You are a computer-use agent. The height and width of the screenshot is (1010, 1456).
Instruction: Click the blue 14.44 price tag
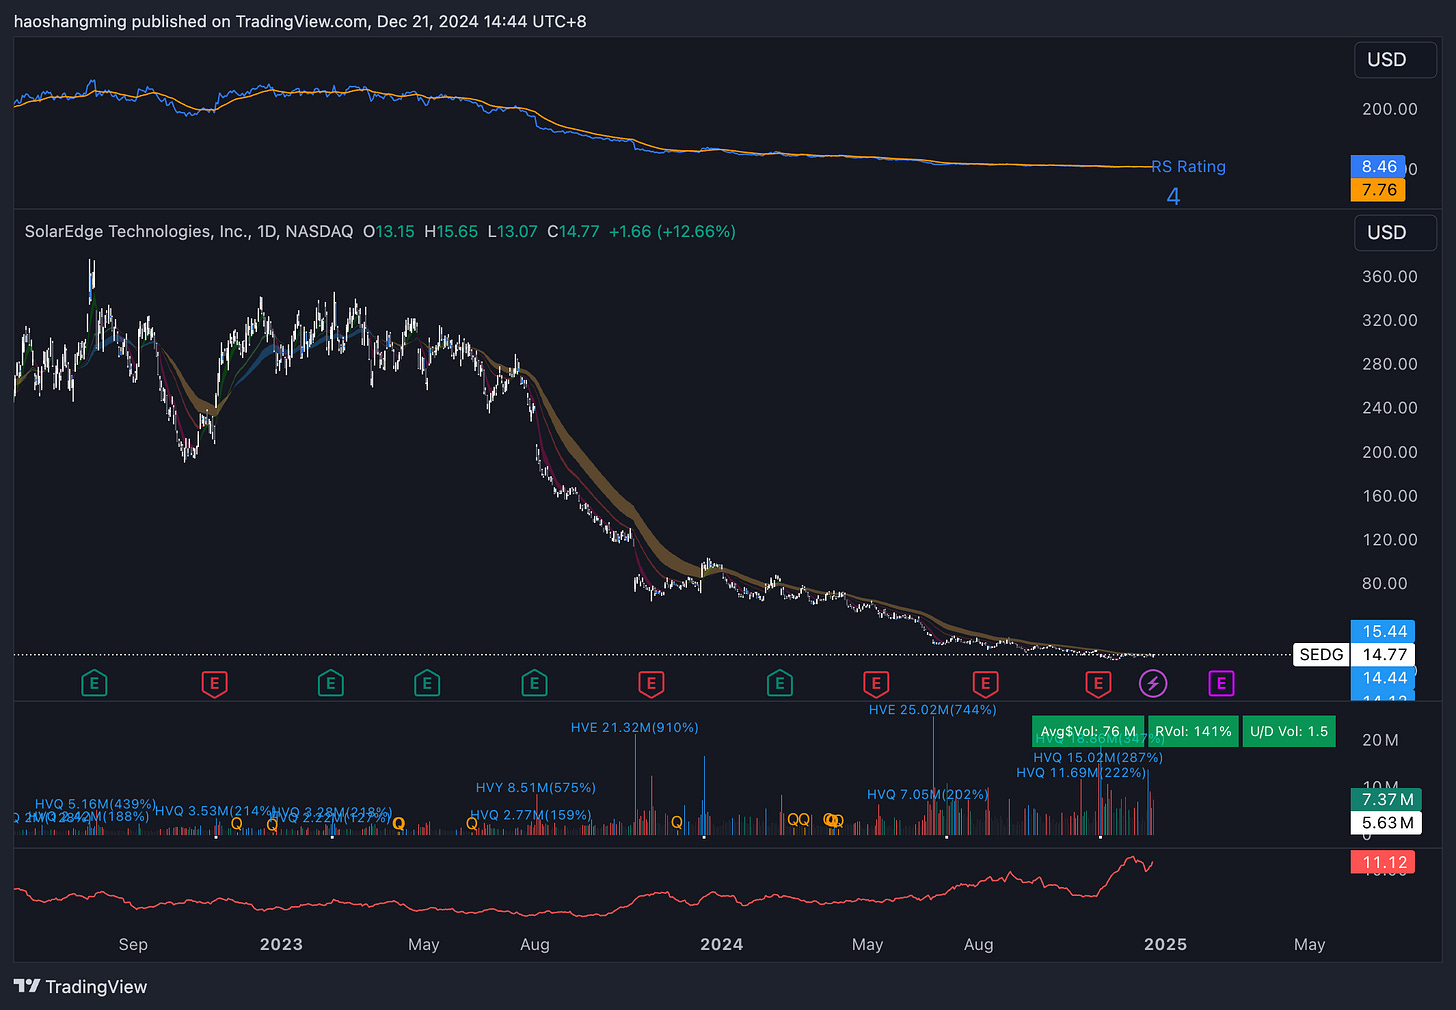[x=1385, y=678]
